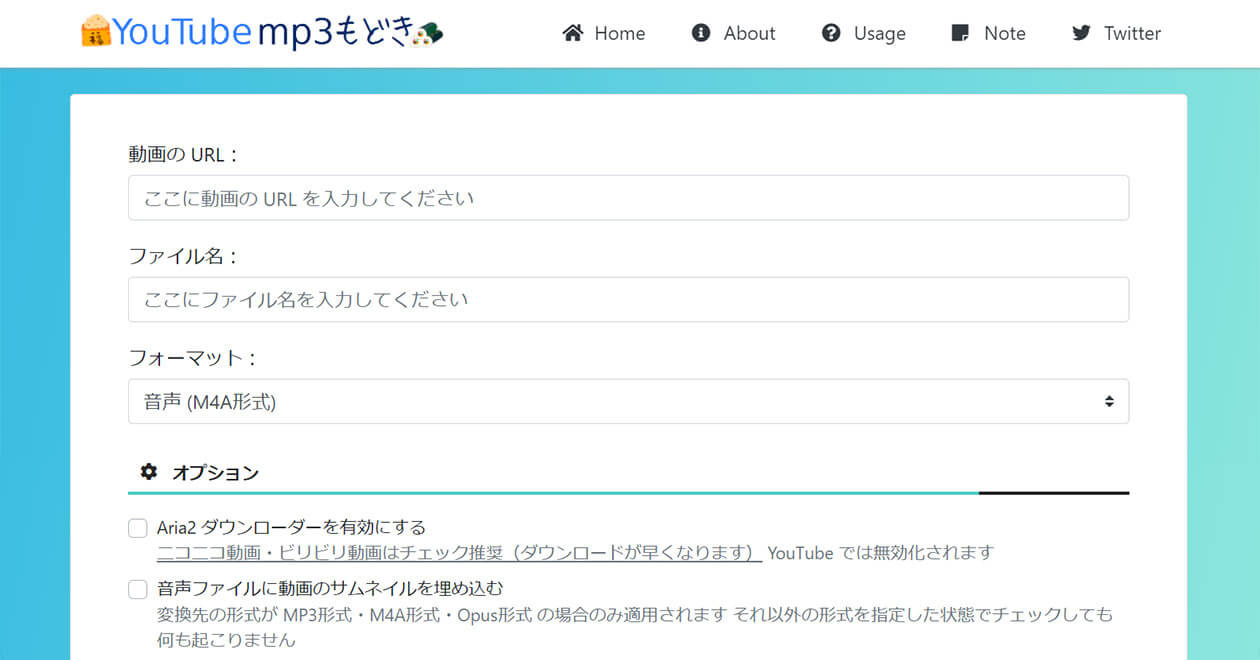This screenshot has height=660, width=1260.
Task: Open the Usage nav item
Action: 864,33
